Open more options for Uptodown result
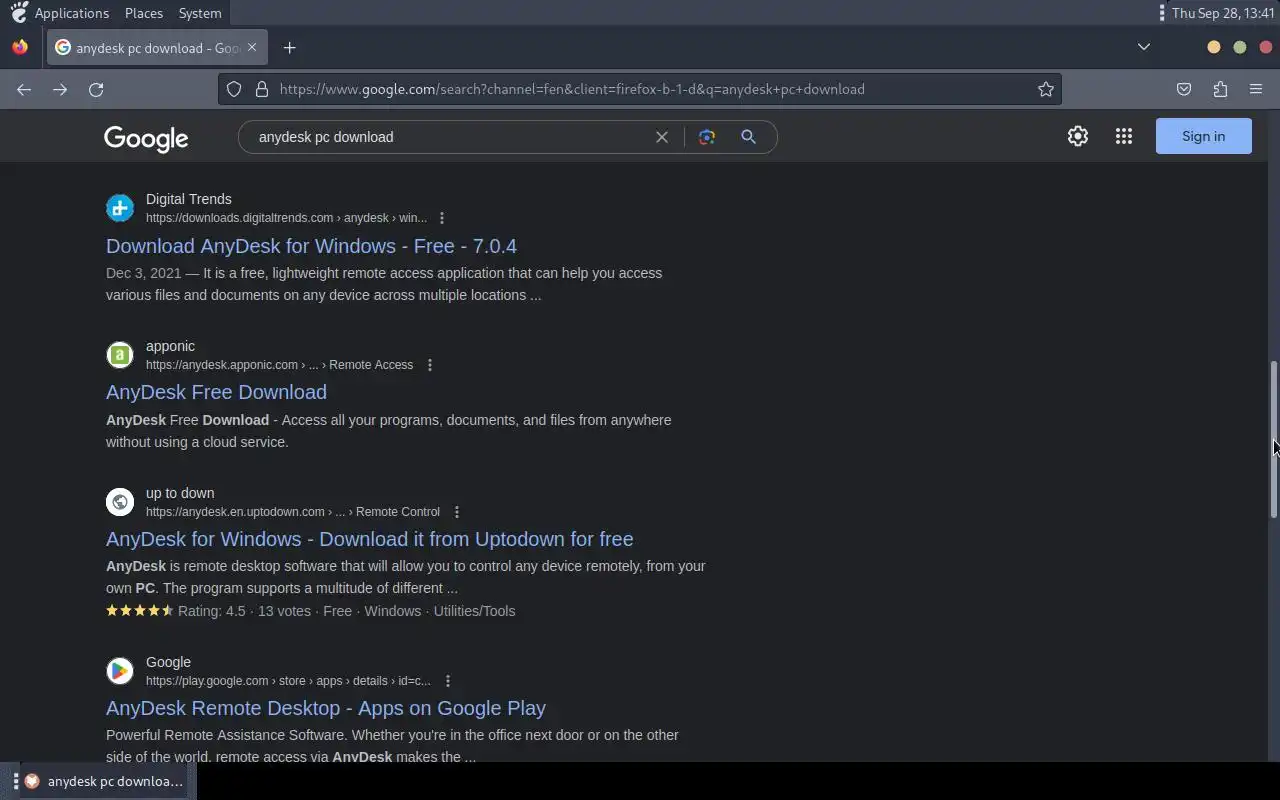 click(457, 512)
